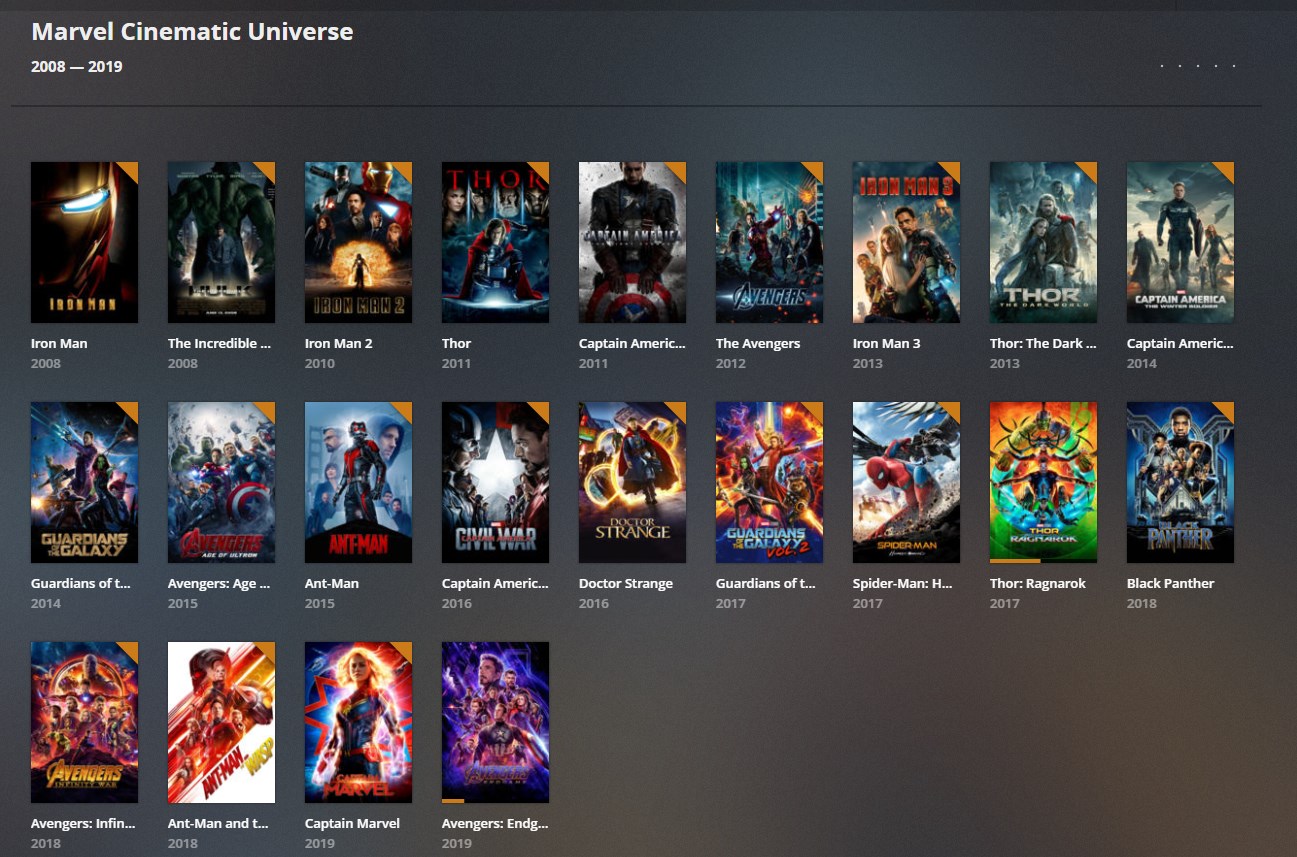The height and width of the screenshot is (857, 1297).
Task: Click the orange unwatched flag on Thor poster
Action: point(541,170)
